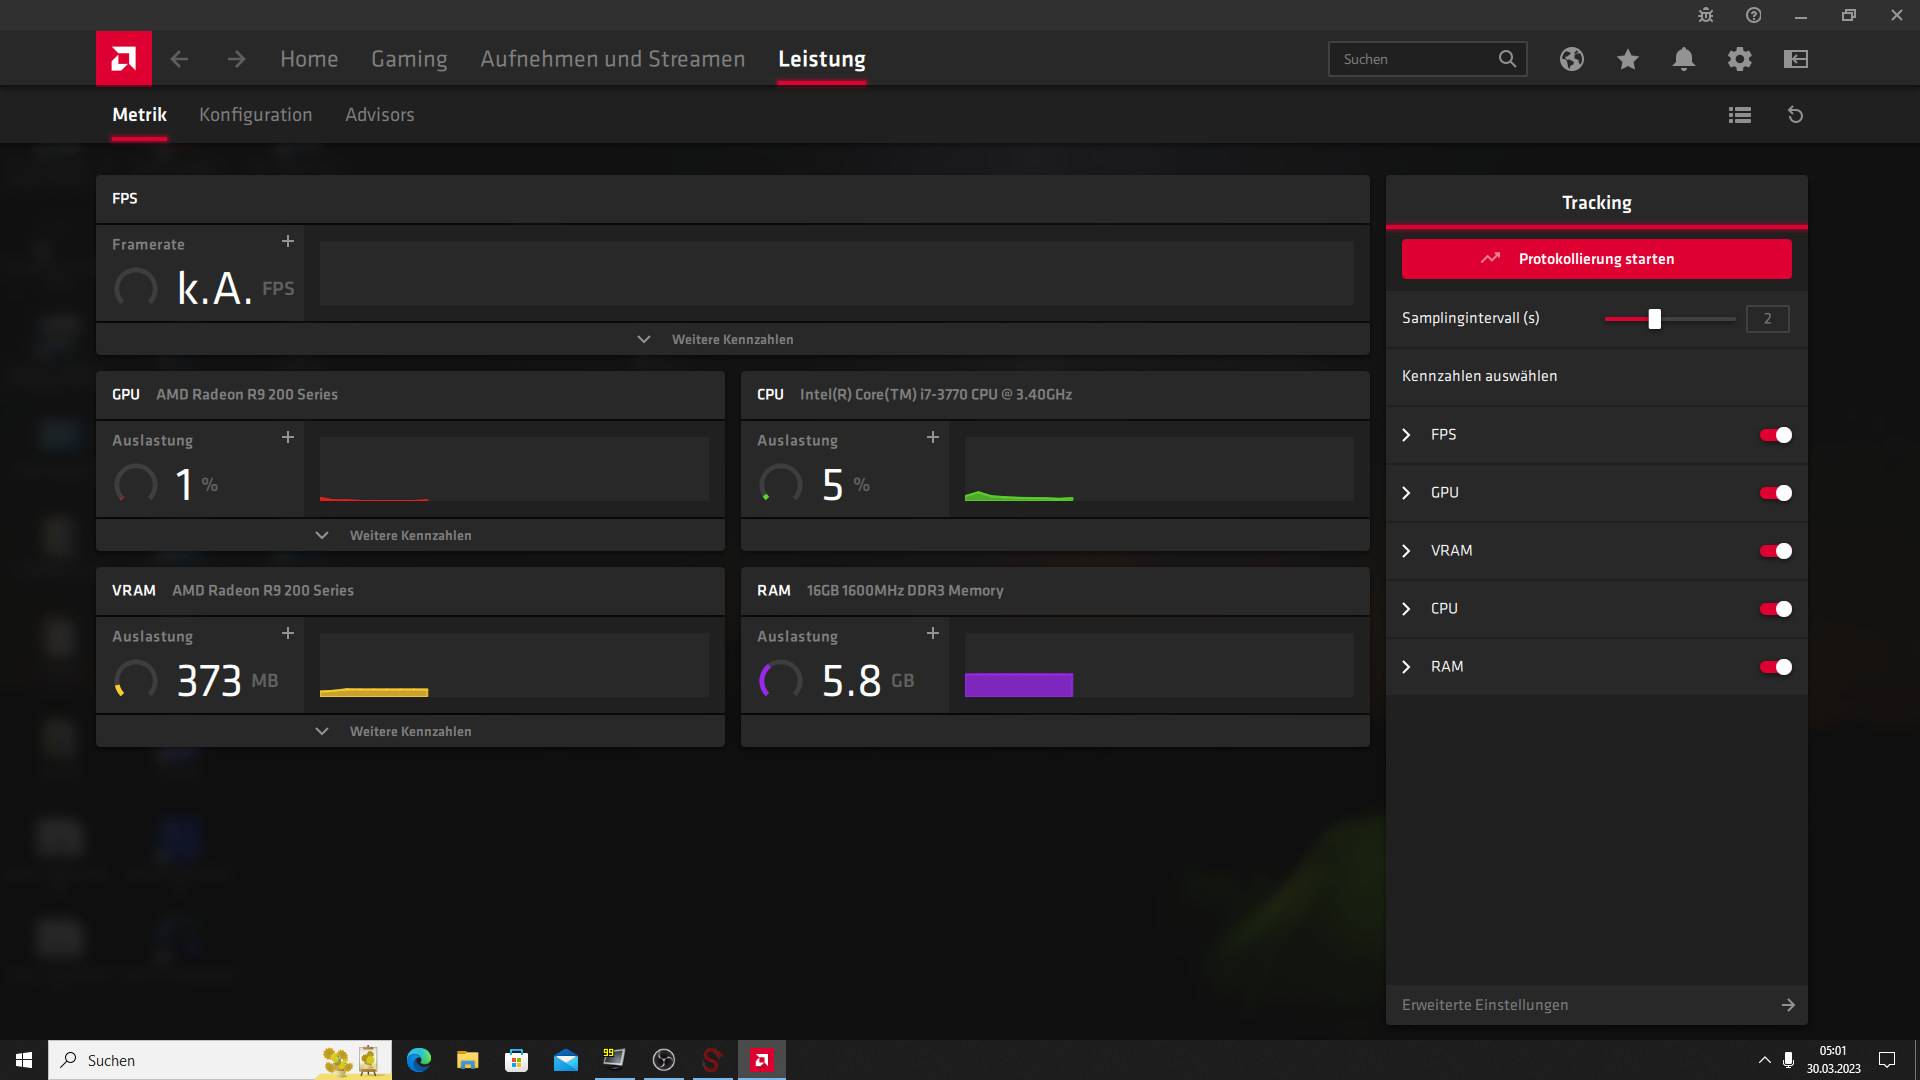Click AMD Software taskbar icon
Image resolution: width=1920 pixels, height=1080 pixels.
click(762, 1060)
